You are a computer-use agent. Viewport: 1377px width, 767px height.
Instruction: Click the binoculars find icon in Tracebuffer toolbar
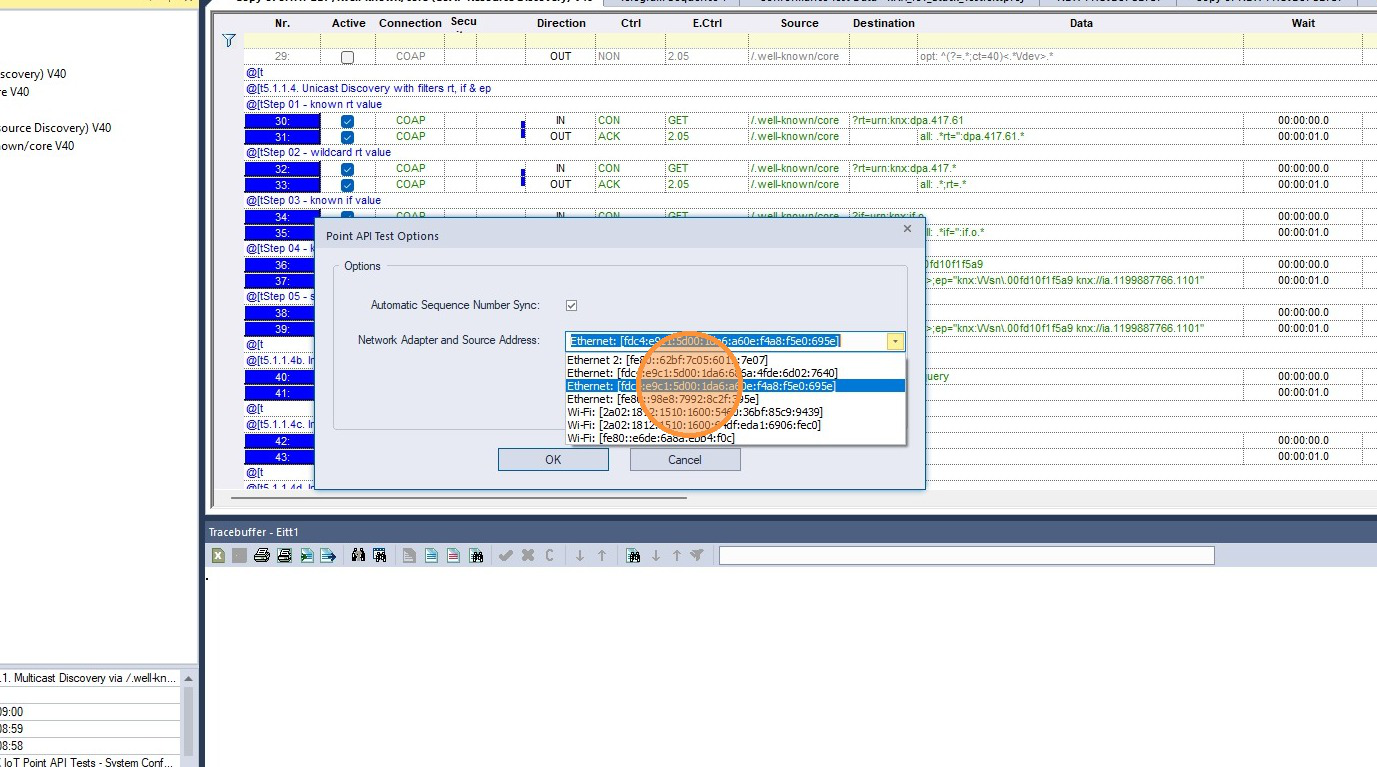point(358,556)
